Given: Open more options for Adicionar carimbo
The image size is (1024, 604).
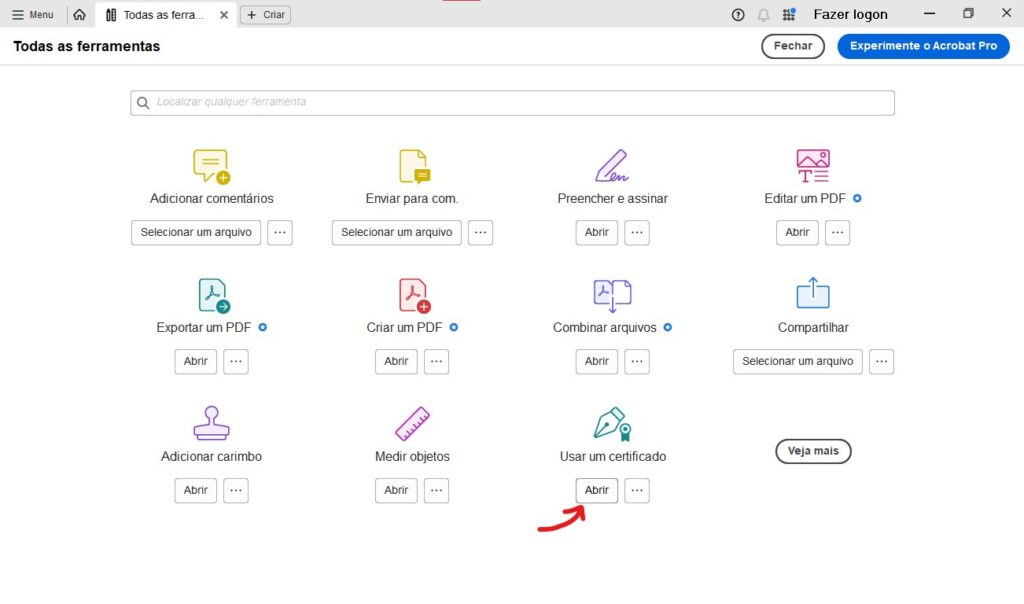Looking at the screenshot, I should point(236,490).
